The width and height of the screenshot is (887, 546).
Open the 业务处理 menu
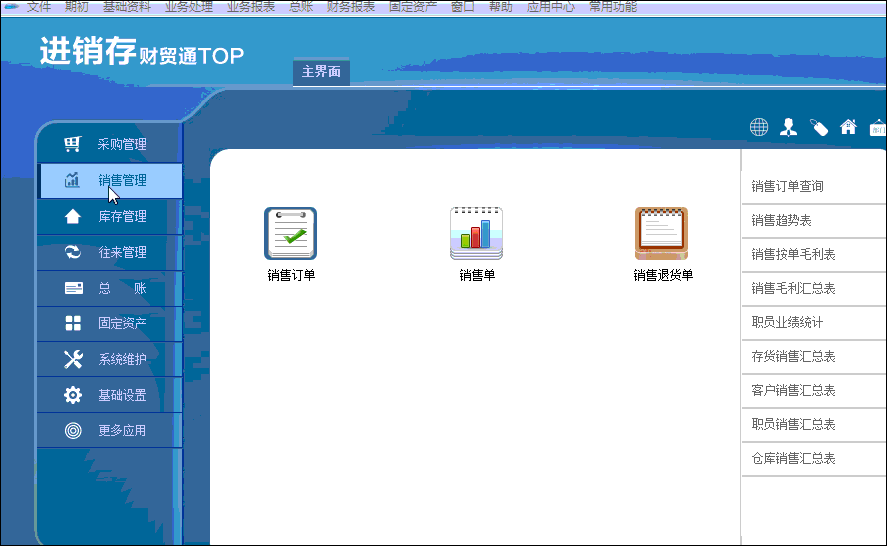coord(189,6)
